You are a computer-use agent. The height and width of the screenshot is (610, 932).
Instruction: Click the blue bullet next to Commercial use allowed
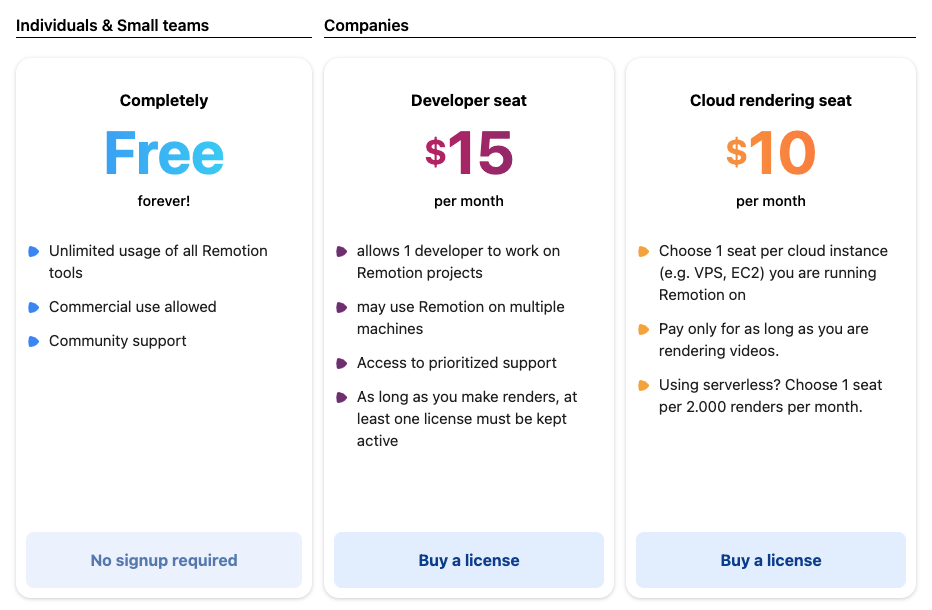click(x=35, y=307)
